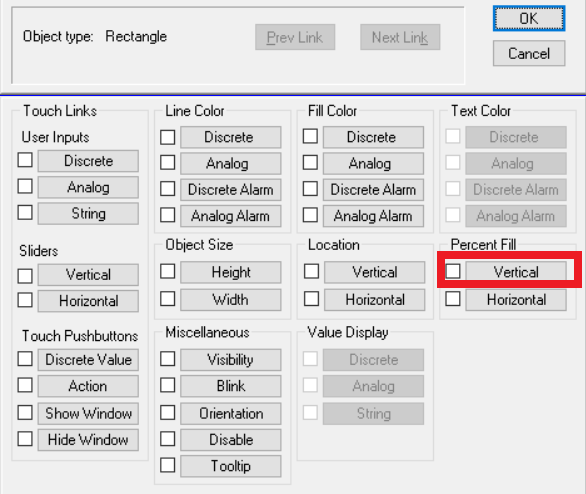Open Location Vertical link button
The width and height of the screenshot is (586, 494).
[374, 272]
